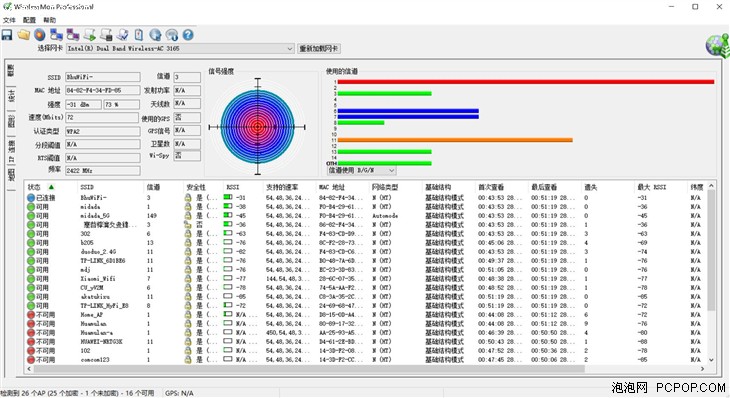Open file with the yellow folder icon
The height and width of the screenshot is (398, 730).
(24, 35)
